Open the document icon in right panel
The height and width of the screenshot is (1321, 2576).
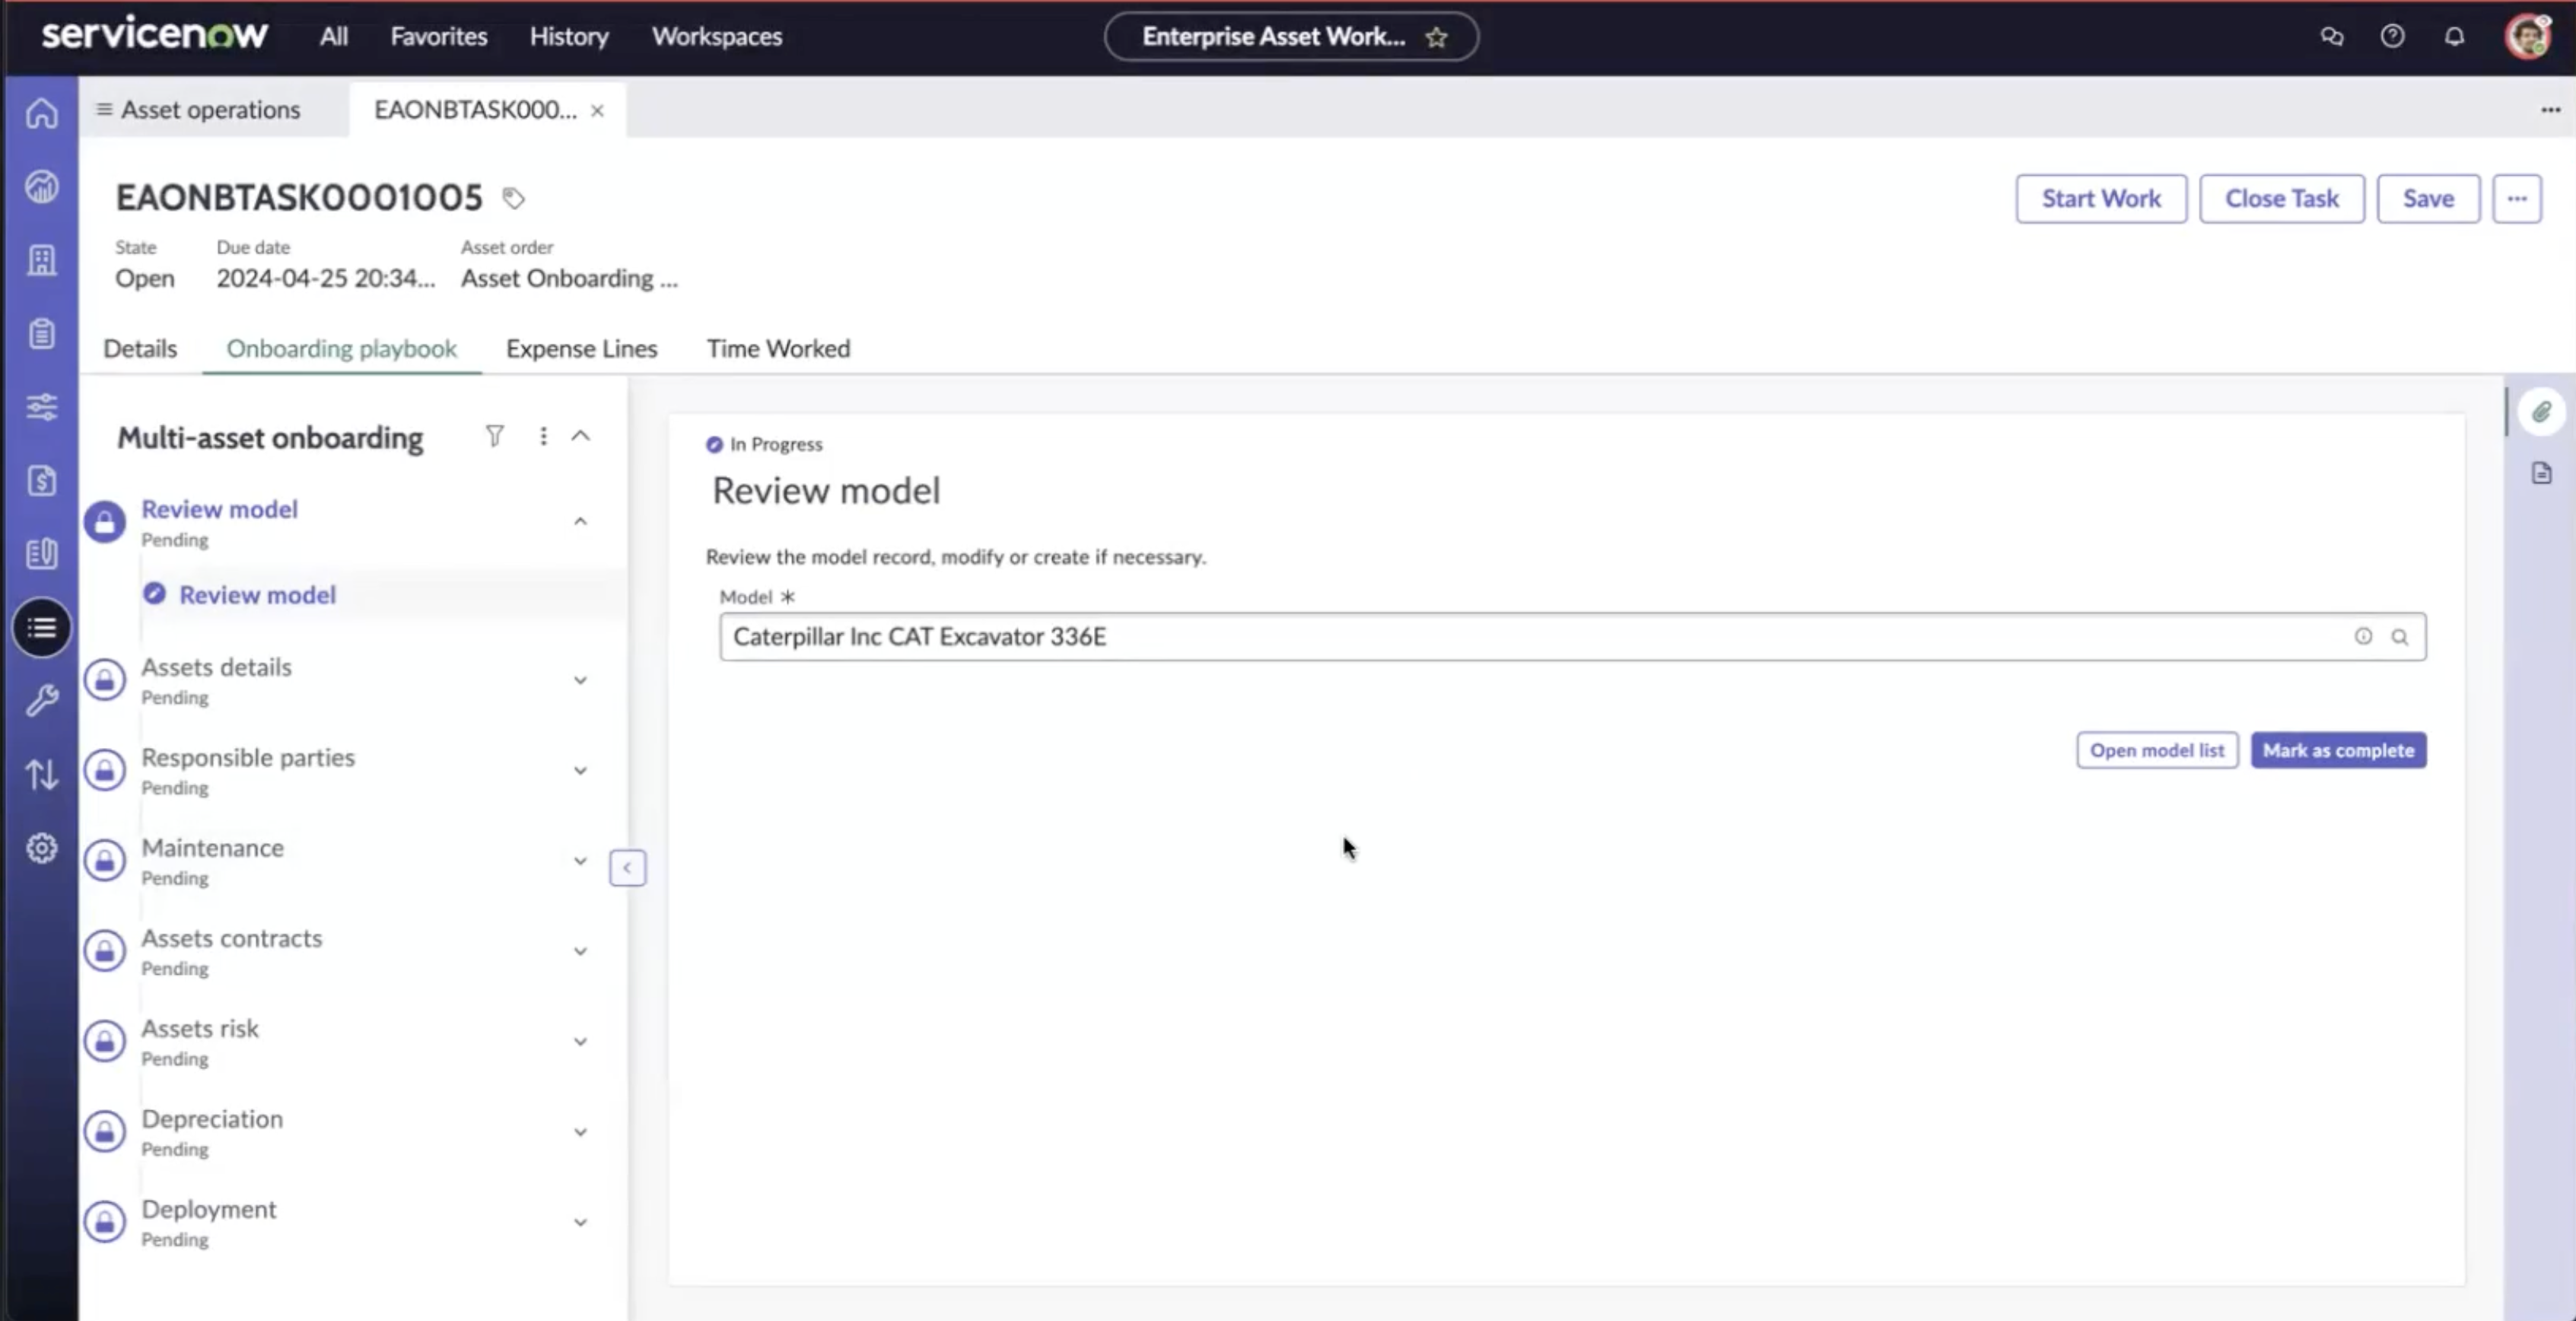2541,472
